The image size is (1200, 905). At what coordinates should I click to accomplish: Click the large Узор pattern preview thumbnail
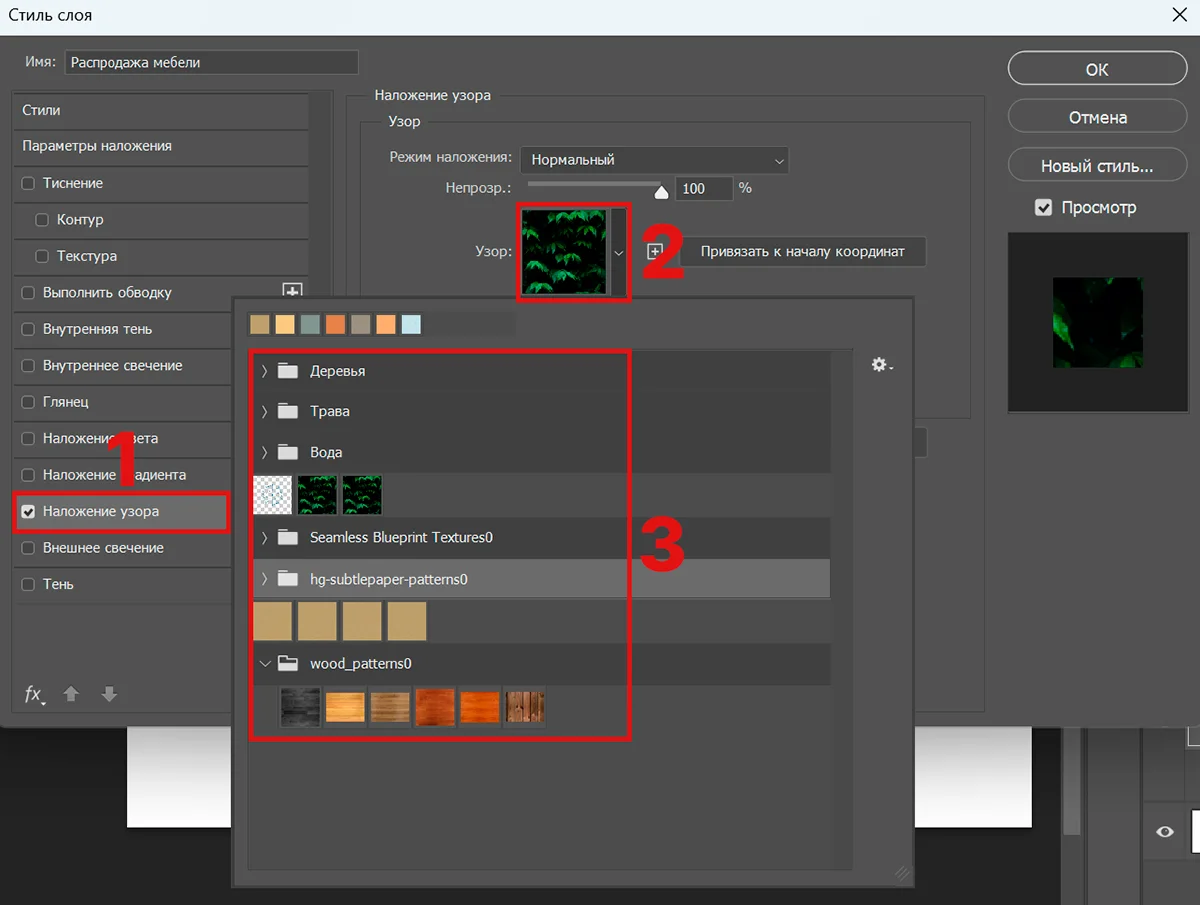pyautogui.click(x=563, y=253)
